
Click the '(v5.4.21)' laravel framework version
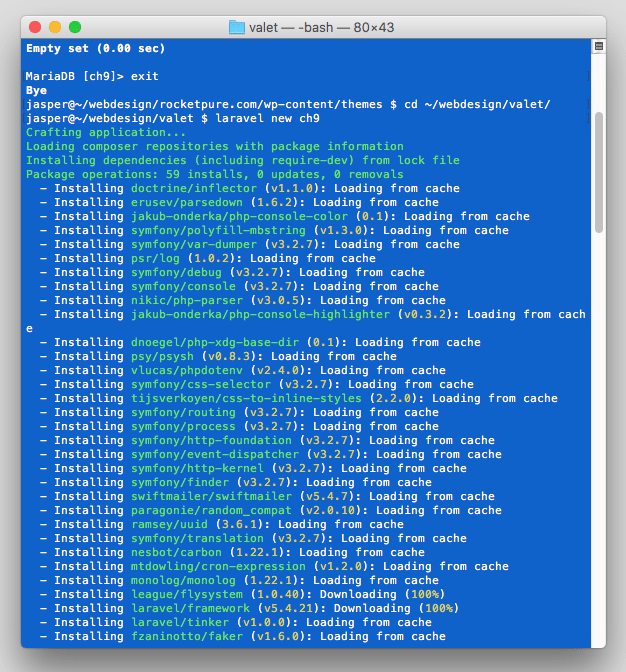click(x=290, y=608)
